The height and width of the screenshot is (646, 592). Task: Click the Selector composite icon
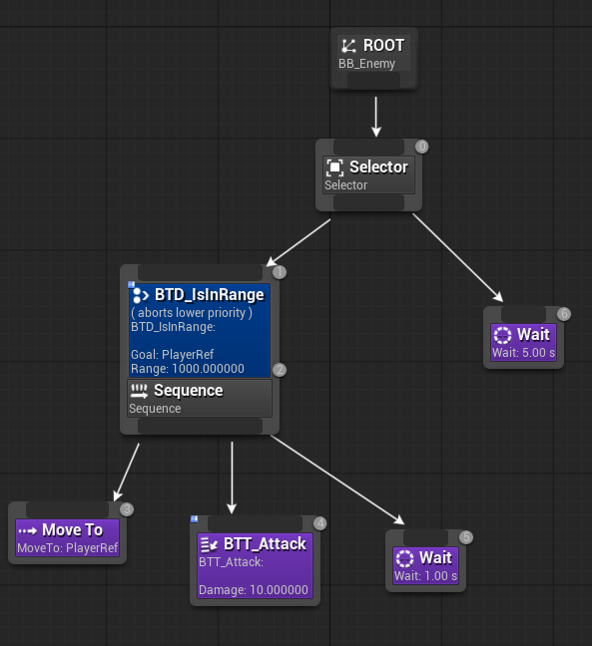(335, 167)
